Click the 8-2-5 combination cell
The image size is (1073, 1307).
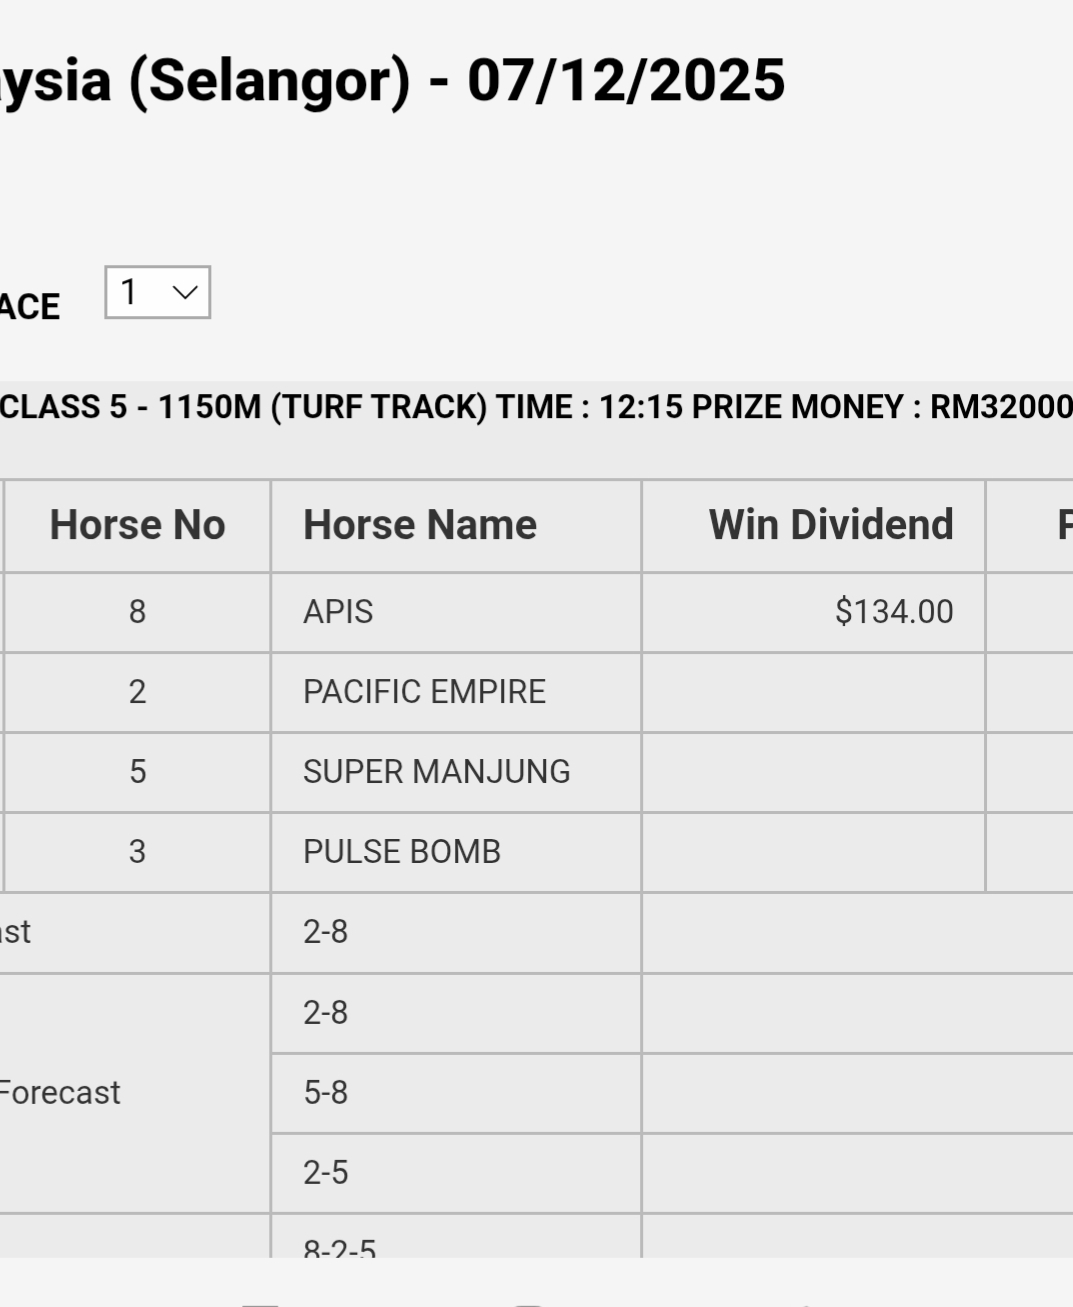pyautogui.click(x=340, y=1247)
